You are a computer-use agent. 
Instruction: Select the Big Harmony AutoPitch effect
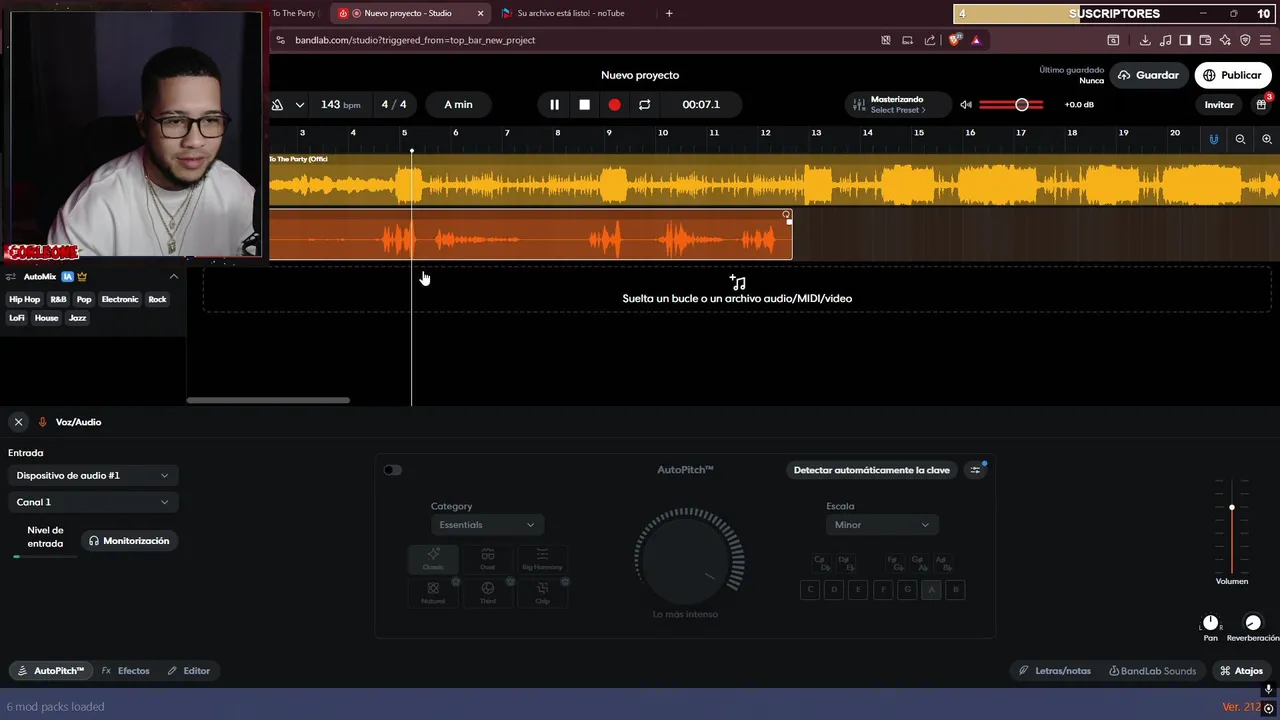pos(542,559)
